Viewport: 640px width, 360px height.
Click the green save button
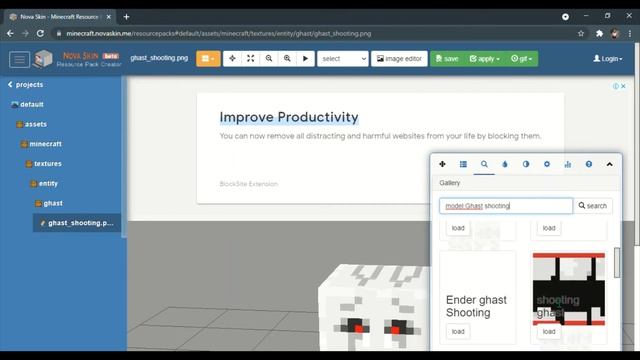447,59
